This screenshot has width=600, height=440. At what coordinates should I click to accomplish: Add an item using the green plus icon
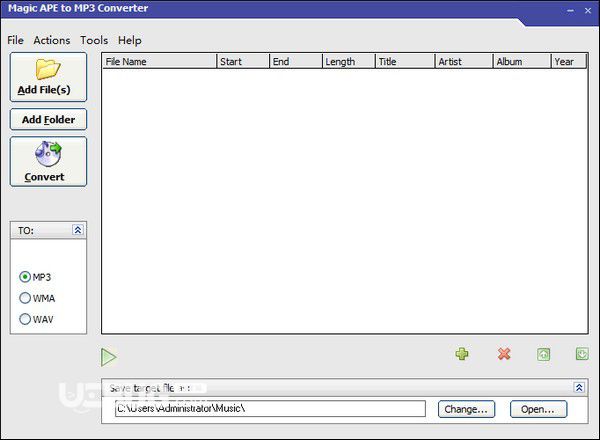(462, 354)
